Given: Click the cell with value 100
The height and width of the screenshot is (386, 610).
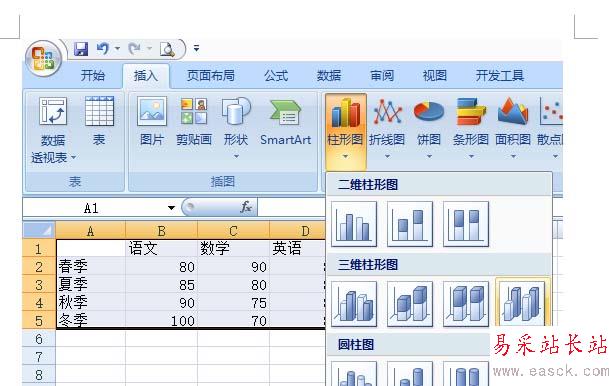Looking at the screenshot, I should (161, 320).
